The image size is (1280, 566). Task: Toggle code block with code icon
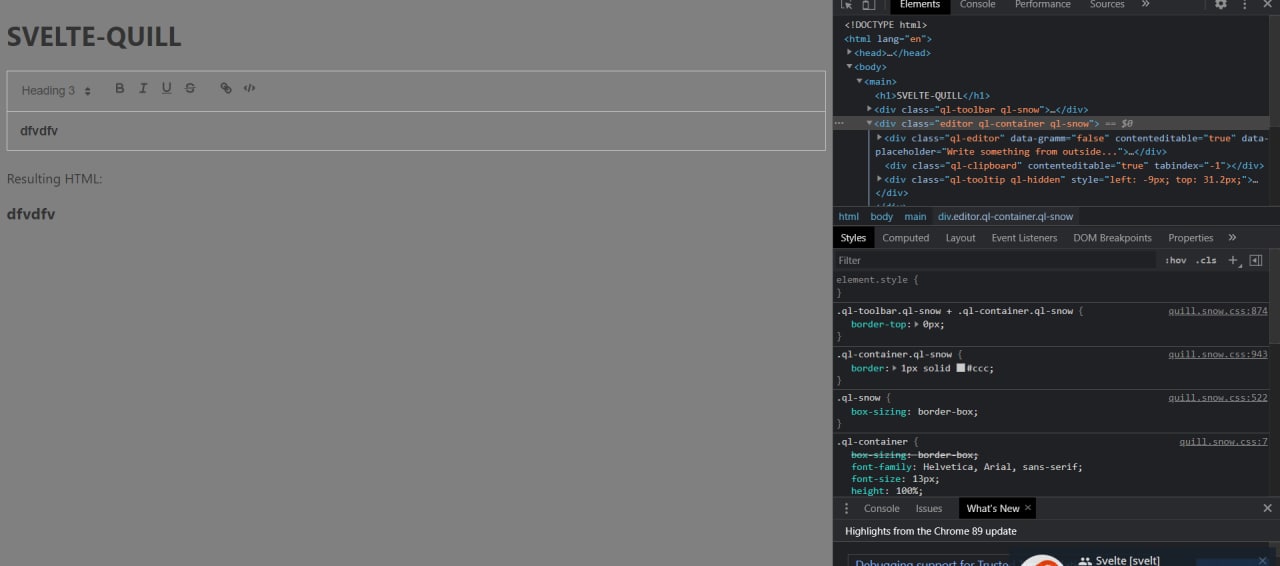pos(250,88)
